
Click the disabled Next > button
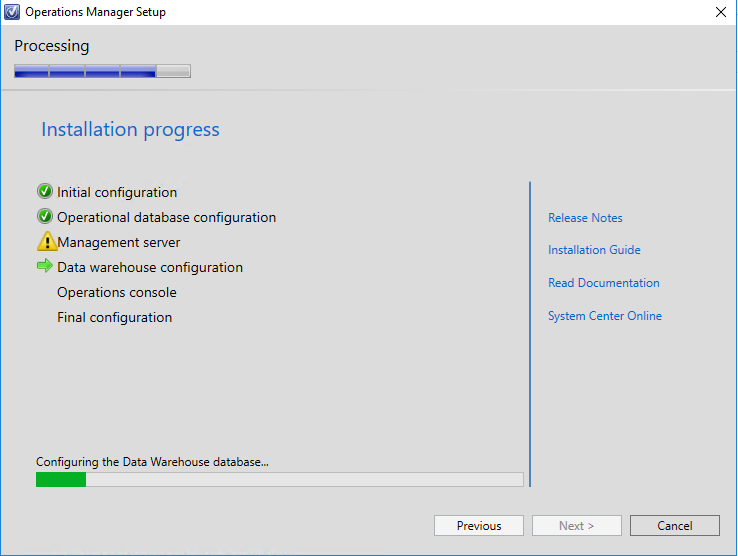tap(577, 525)
